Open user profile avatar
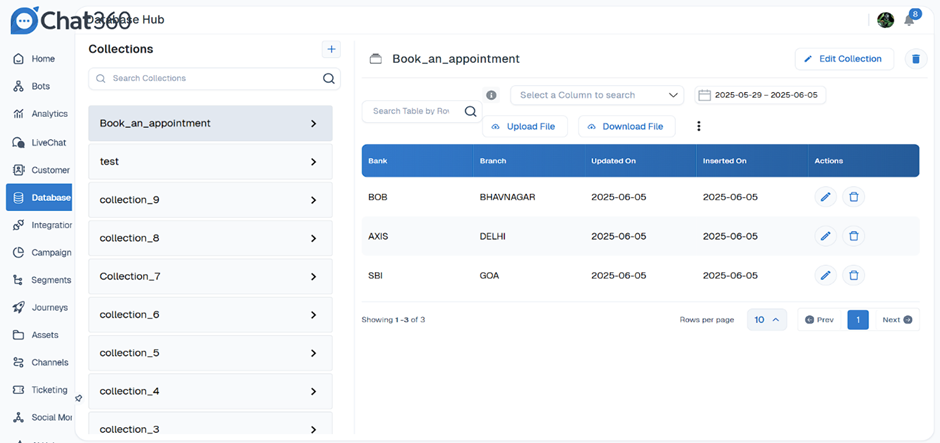The width and height of the screenshot is (940, 443). tap(885, 20)
